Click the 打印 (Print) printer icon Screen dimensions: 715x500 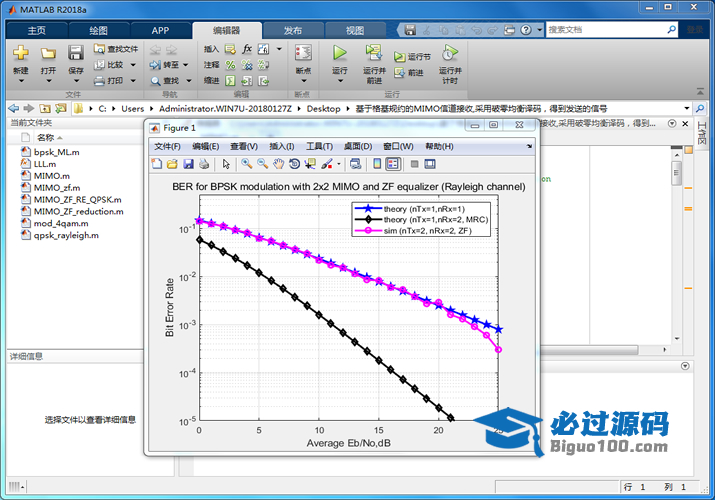(x=99, y=81)
